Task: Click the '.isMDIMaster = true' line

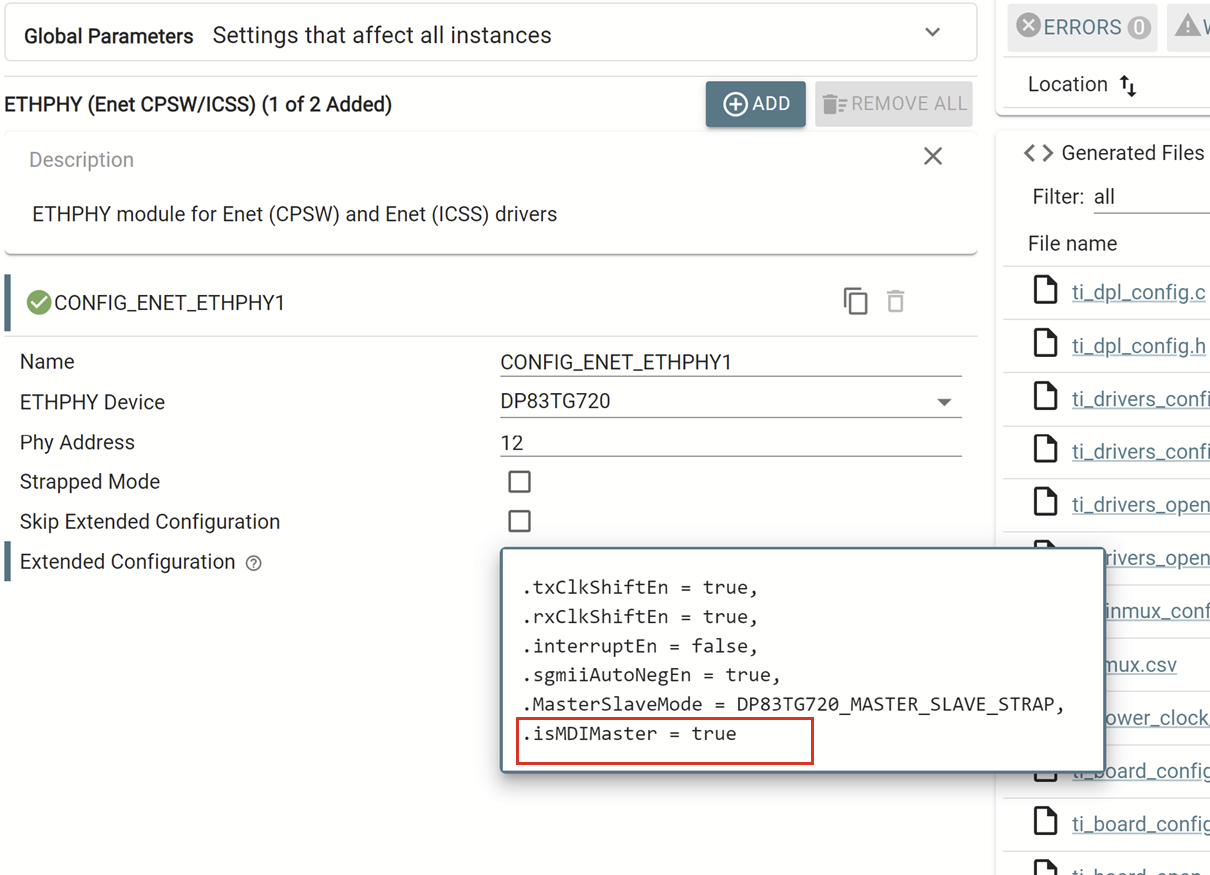Action: coord(629,734)
